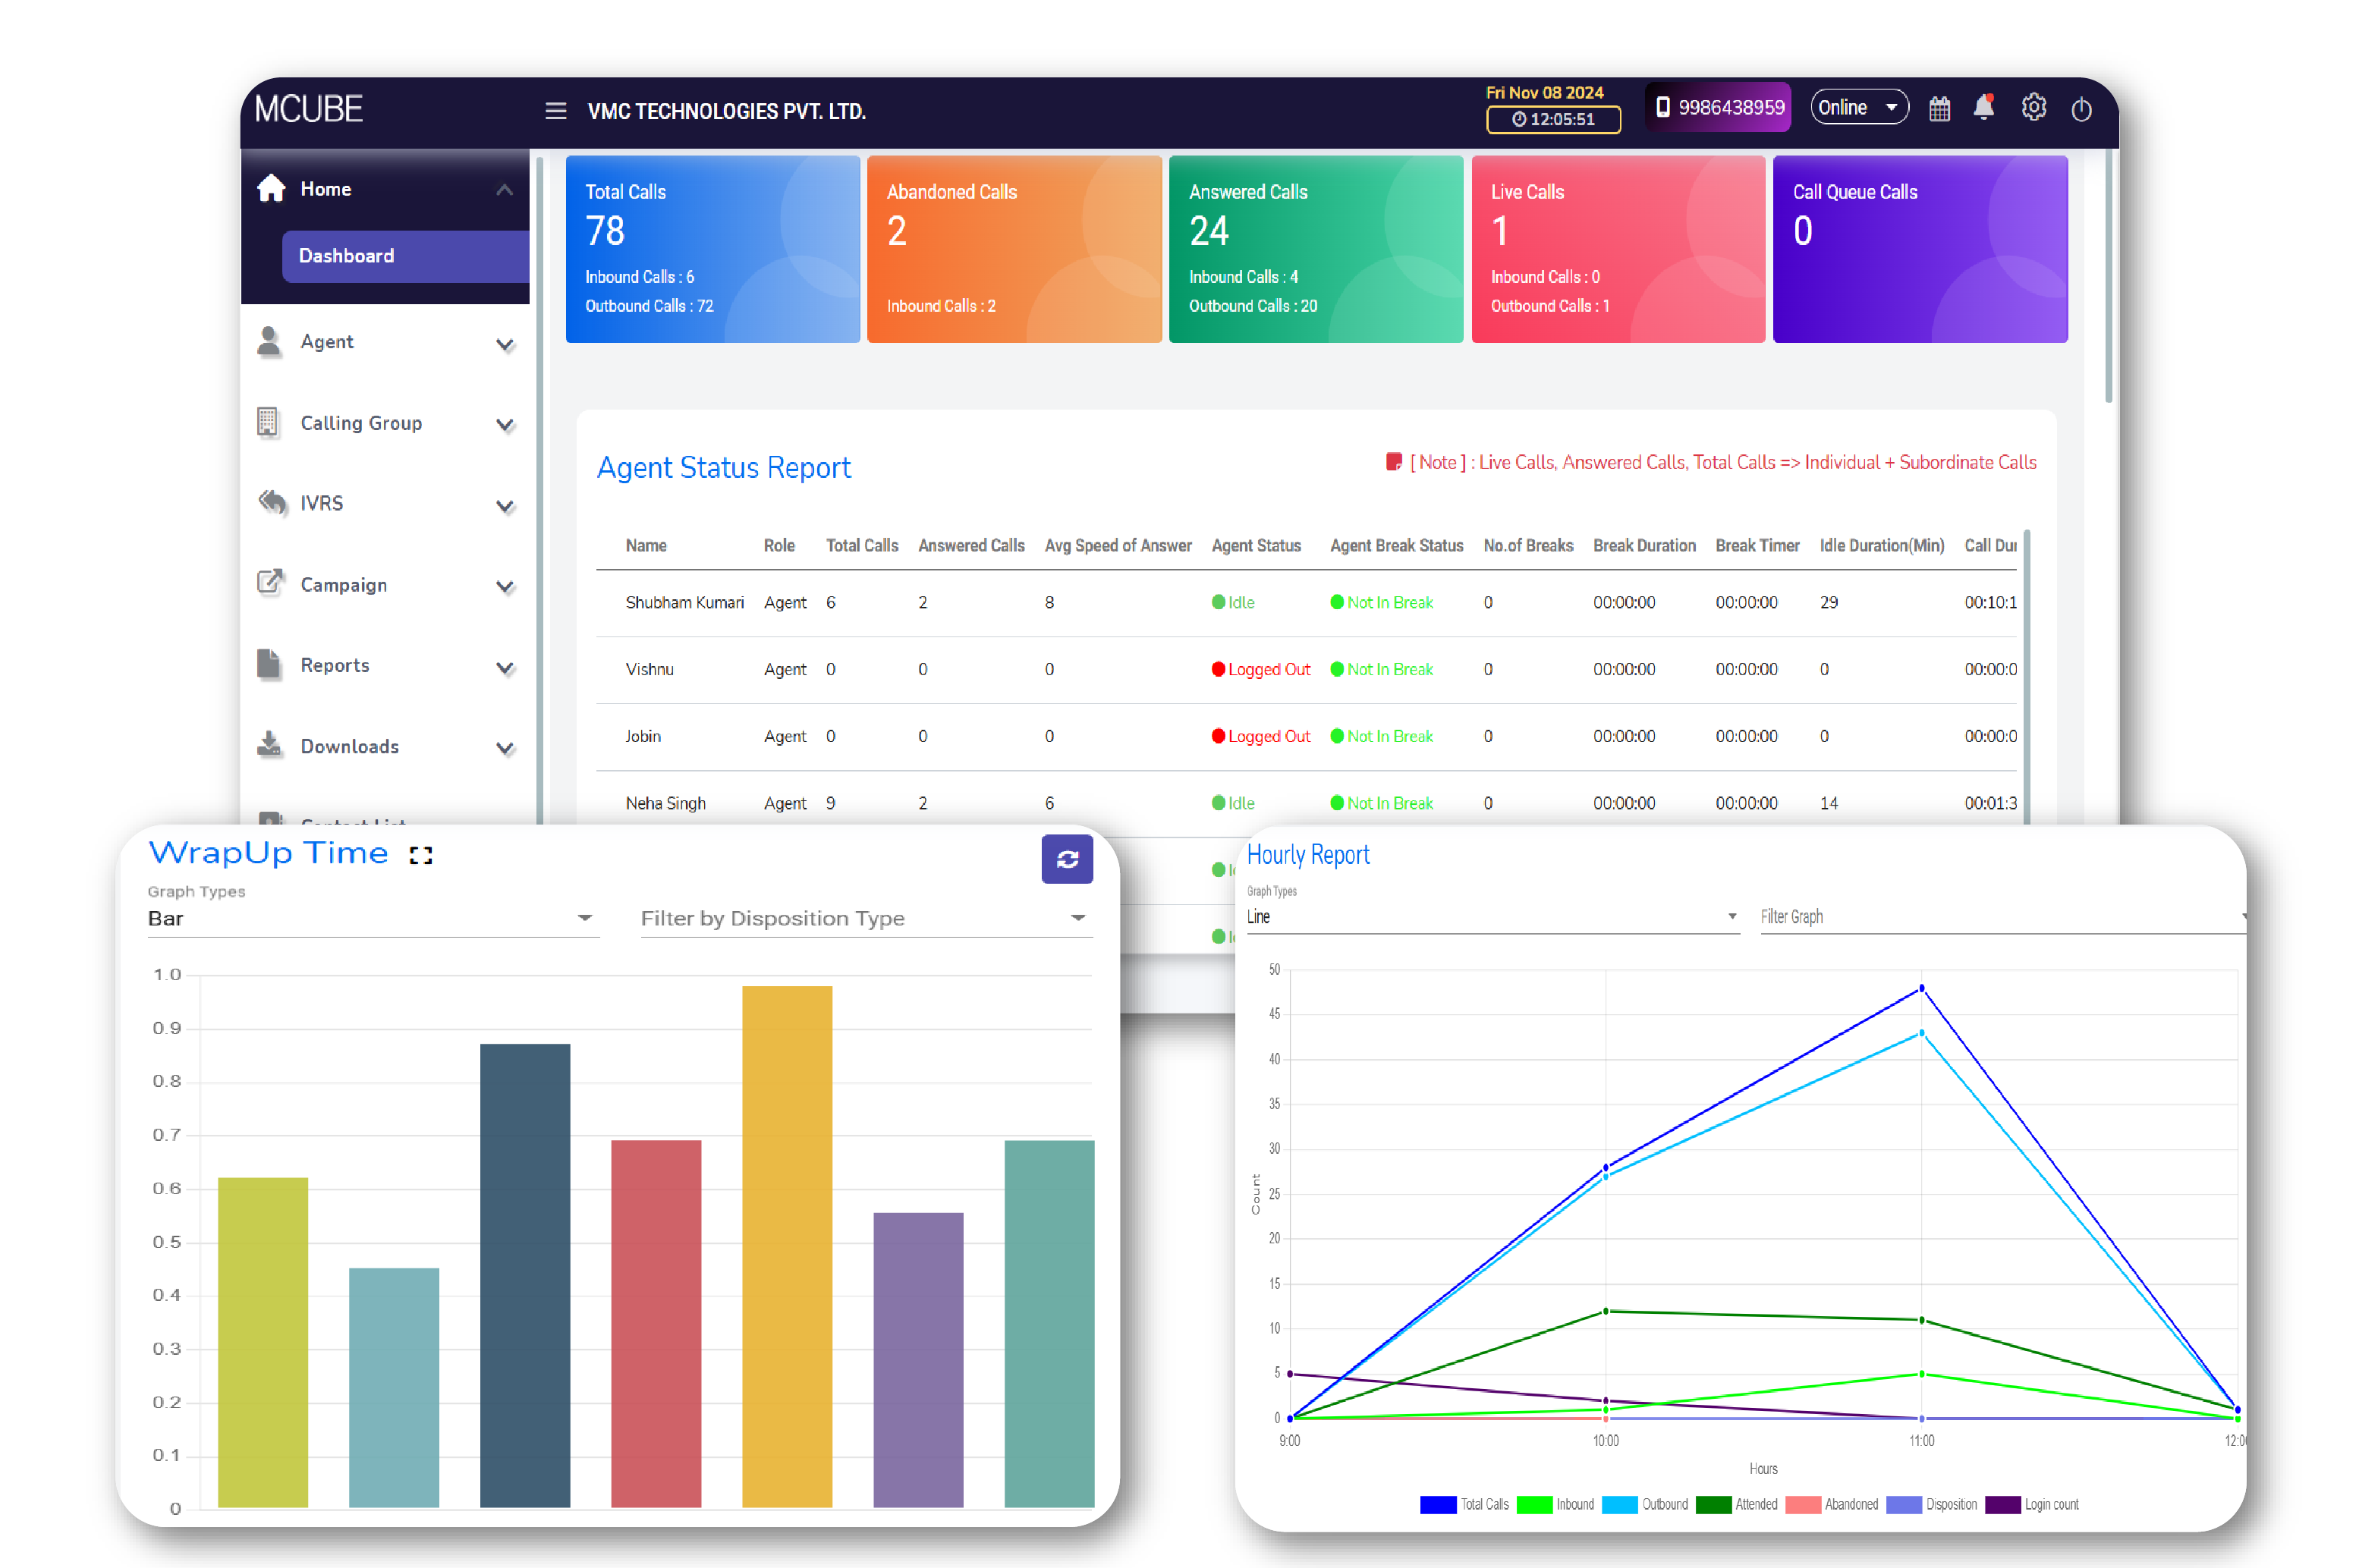
Task: Toggle Login count legend series
Action: pyautogui.click(x=2031, y=1504)
